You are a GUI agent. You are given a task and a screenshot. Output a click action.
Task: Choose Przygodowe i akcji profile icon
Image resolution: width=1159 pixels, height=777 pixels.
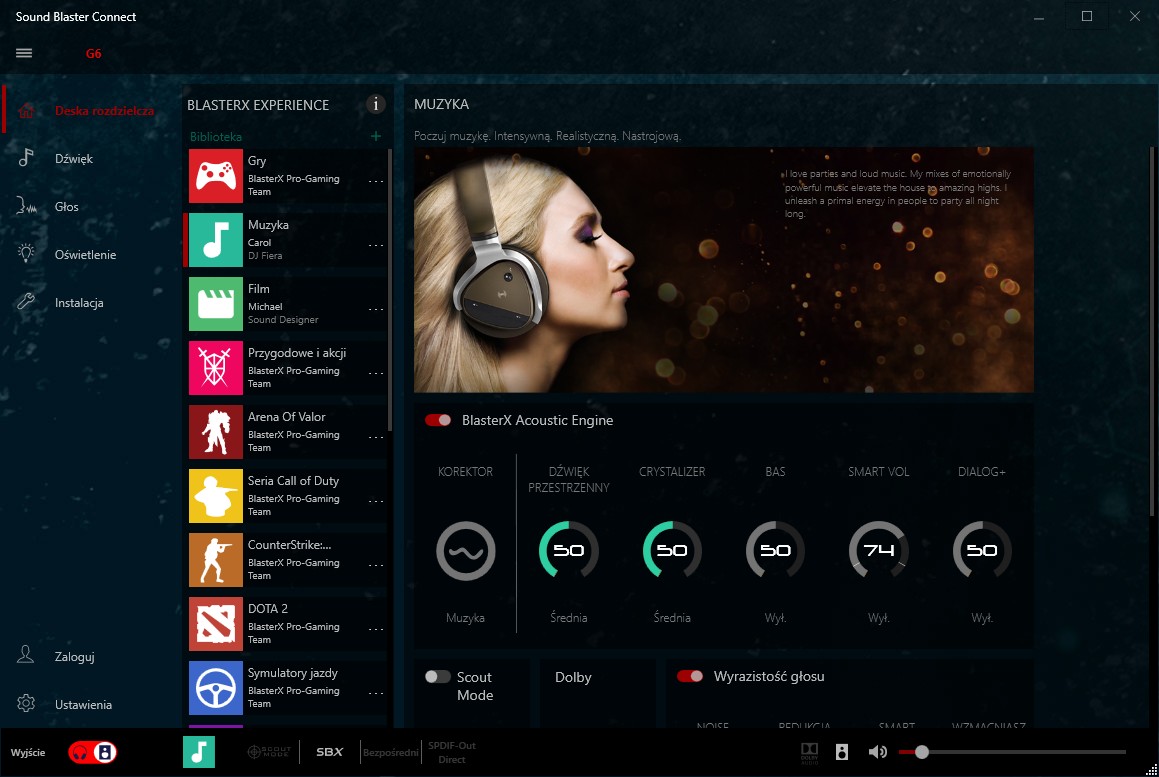click(215, 367)
